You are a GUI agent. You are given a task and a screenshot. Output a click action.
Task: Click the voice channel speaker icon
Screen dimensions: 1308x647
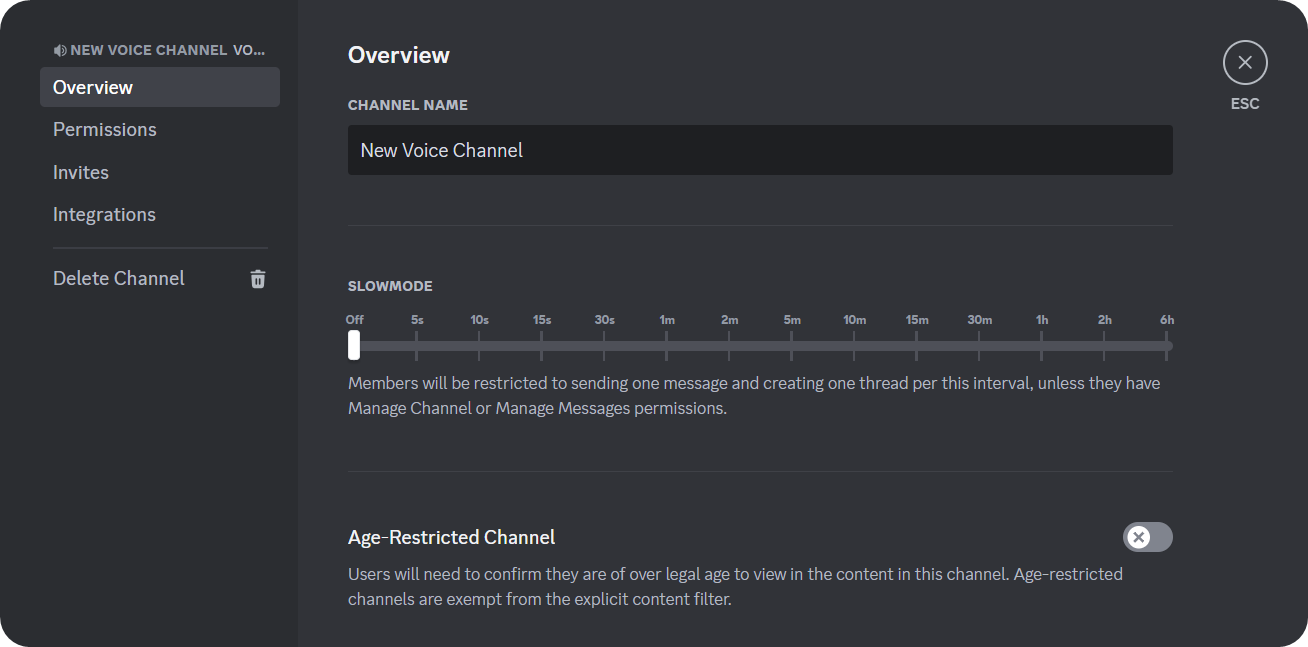pos(60,49)
